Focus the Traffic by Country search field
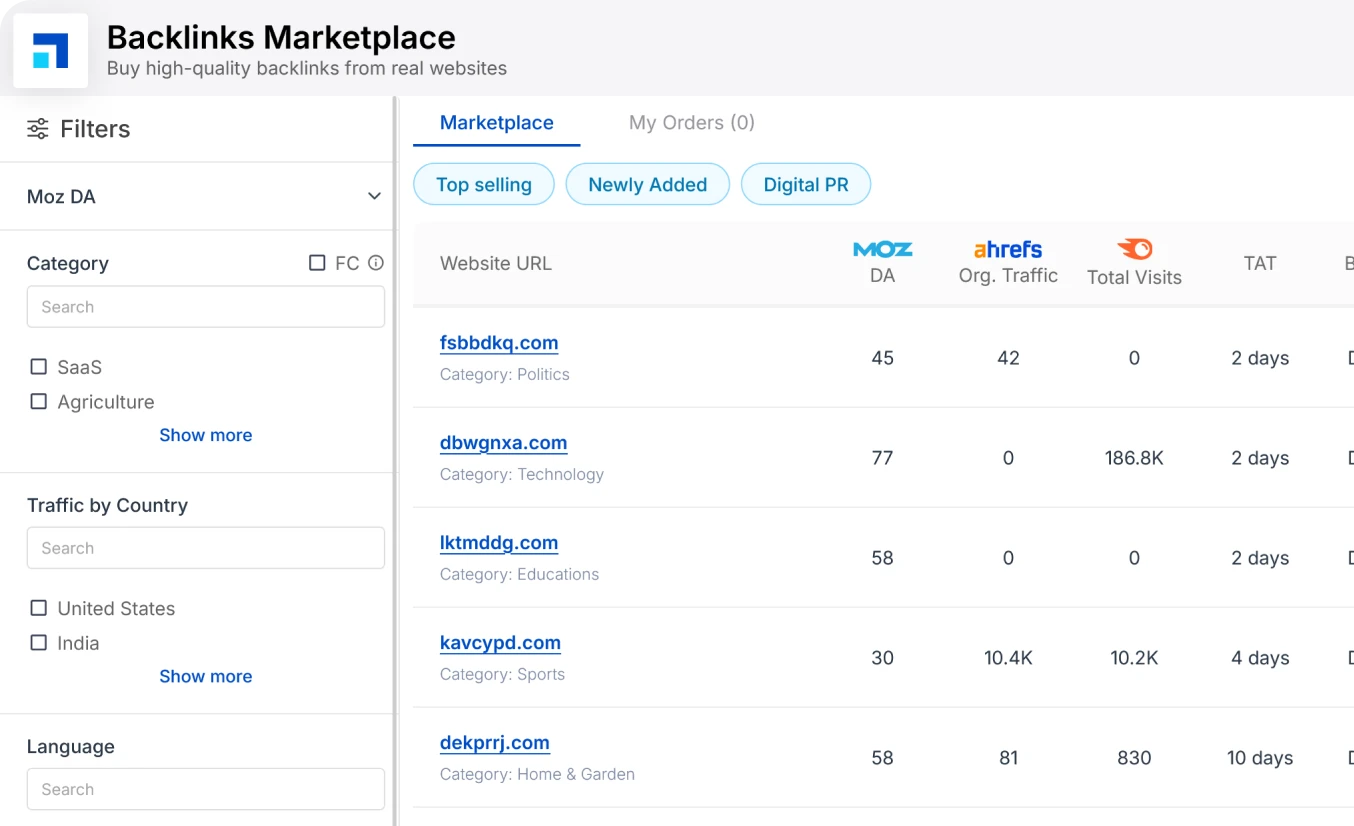 point(206,548)
